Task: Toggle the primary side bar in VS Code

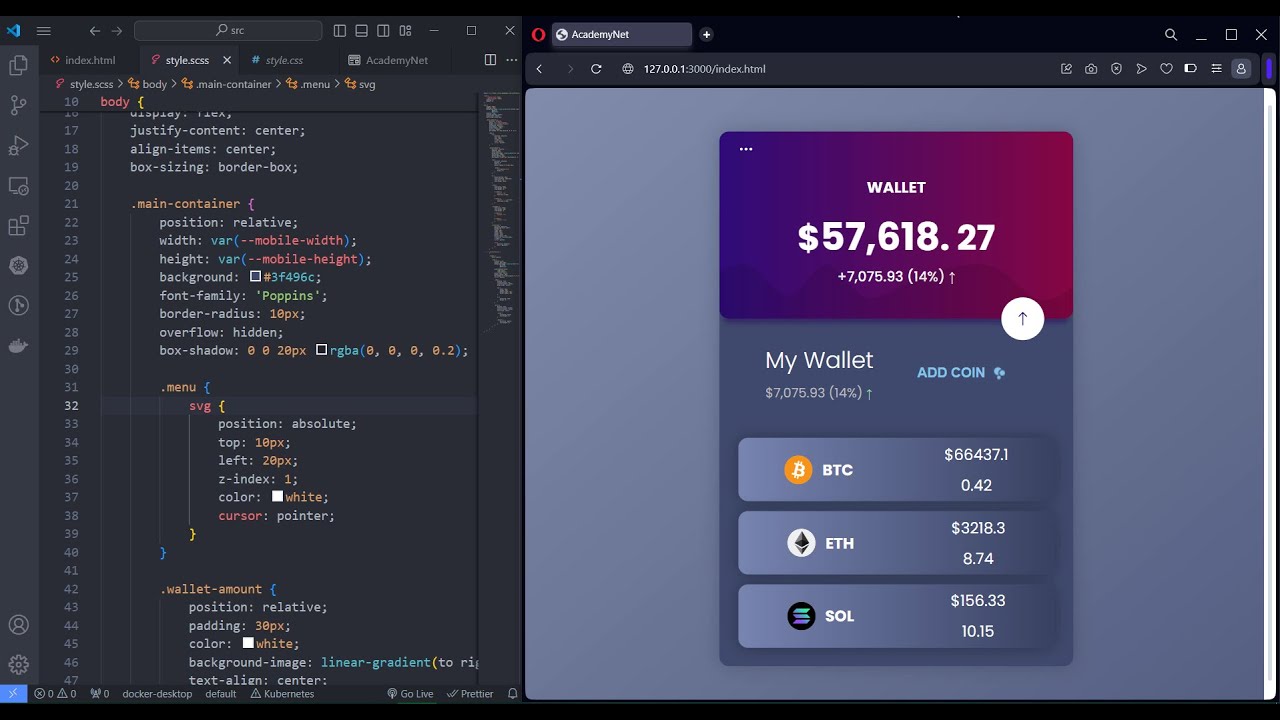Action: click(x=340, y=31)
